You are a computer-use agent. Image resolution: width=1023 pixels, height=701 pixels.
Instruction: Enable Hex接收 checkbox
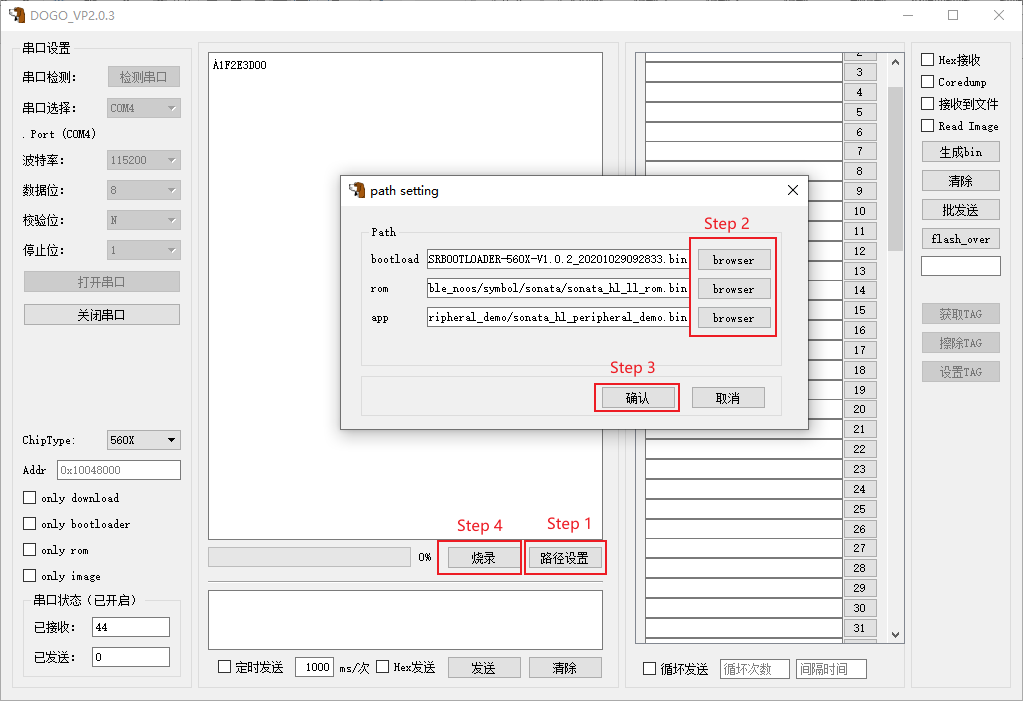(927, 59)
